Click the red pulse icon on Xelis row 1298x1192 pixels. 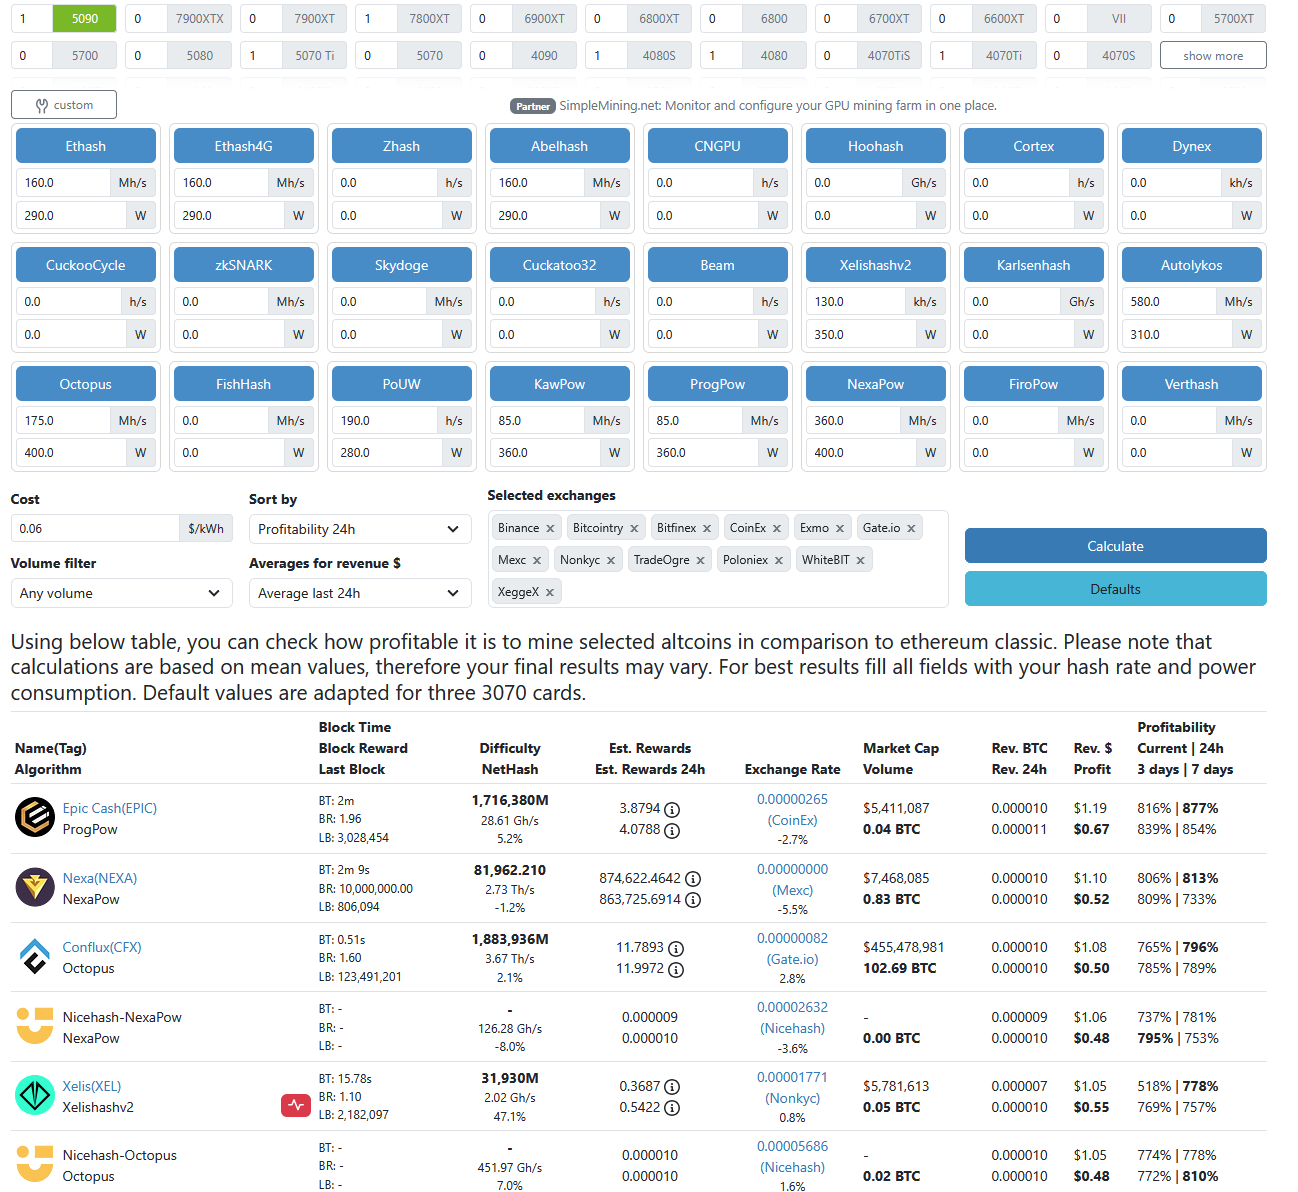(x=295, y=1105)
